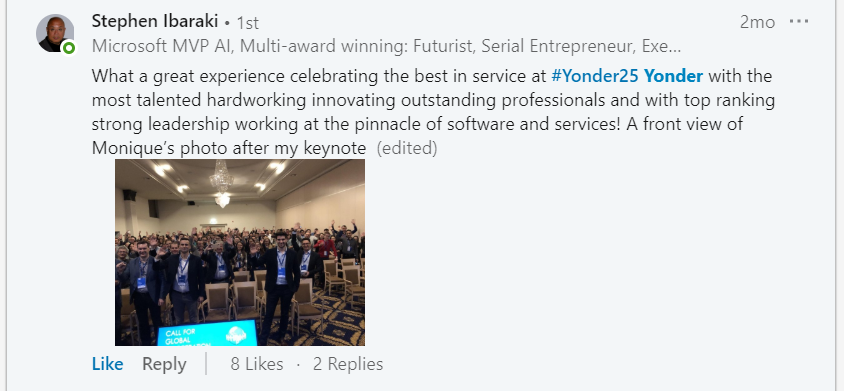The height and width of the screenshot is (391, 844).
Task: Open the three-dot comment options menu
Action: coord(799,22)
